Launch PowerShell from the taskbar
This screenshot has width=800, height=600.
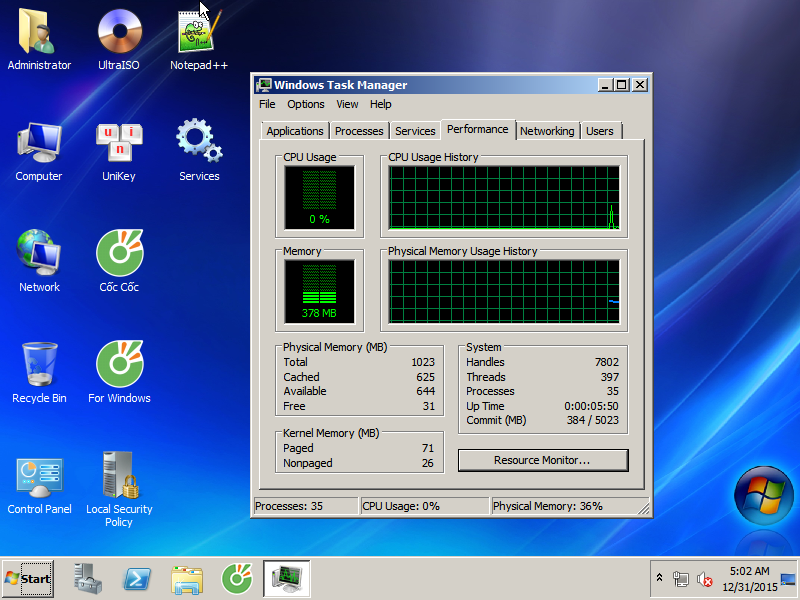tap(137, 579)
